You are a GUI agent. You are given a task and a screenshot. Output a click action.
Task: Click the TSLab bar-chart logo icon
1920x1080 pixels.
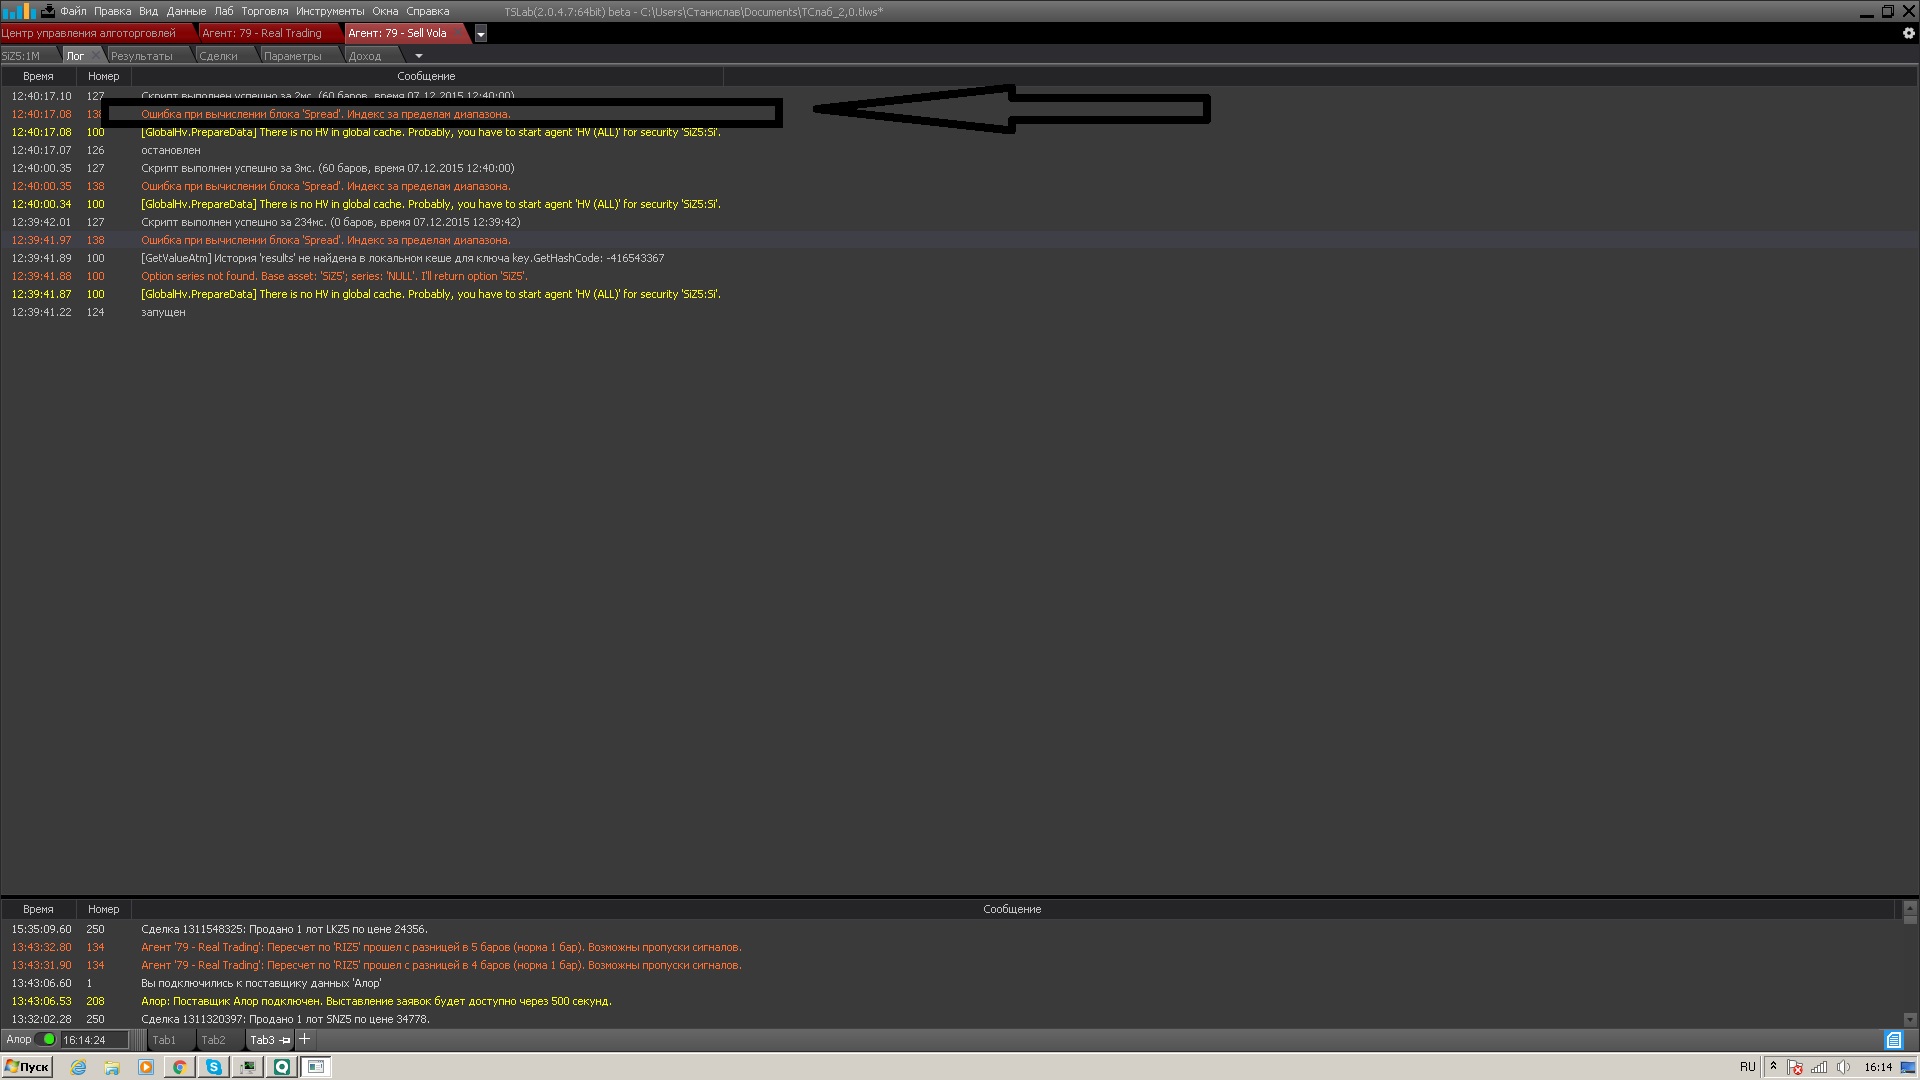pyautogui.click(x=18, y=11)
